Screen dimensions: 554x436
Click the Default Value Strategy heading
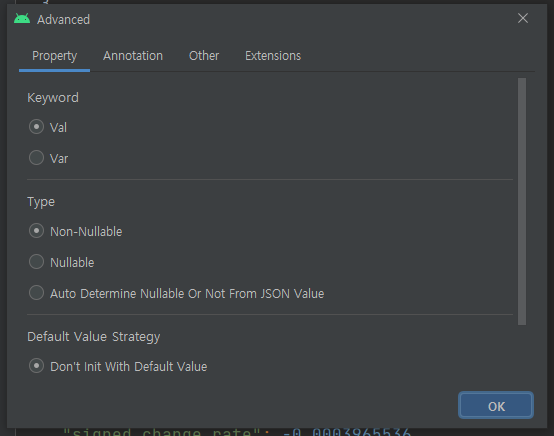point(94,337)
